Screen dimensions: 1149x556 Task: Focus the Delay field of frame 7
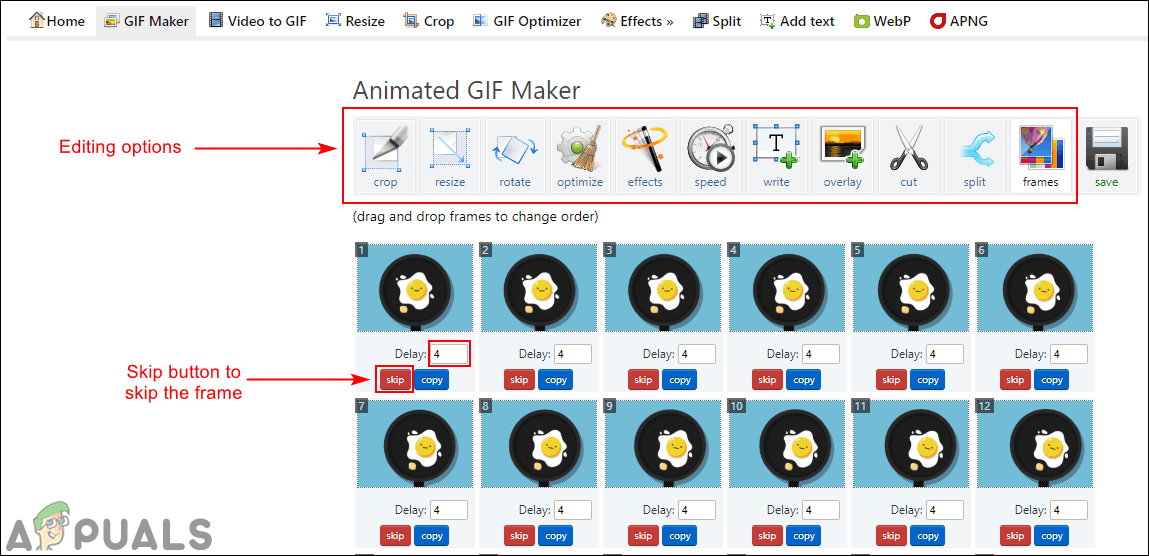(448, 510)
